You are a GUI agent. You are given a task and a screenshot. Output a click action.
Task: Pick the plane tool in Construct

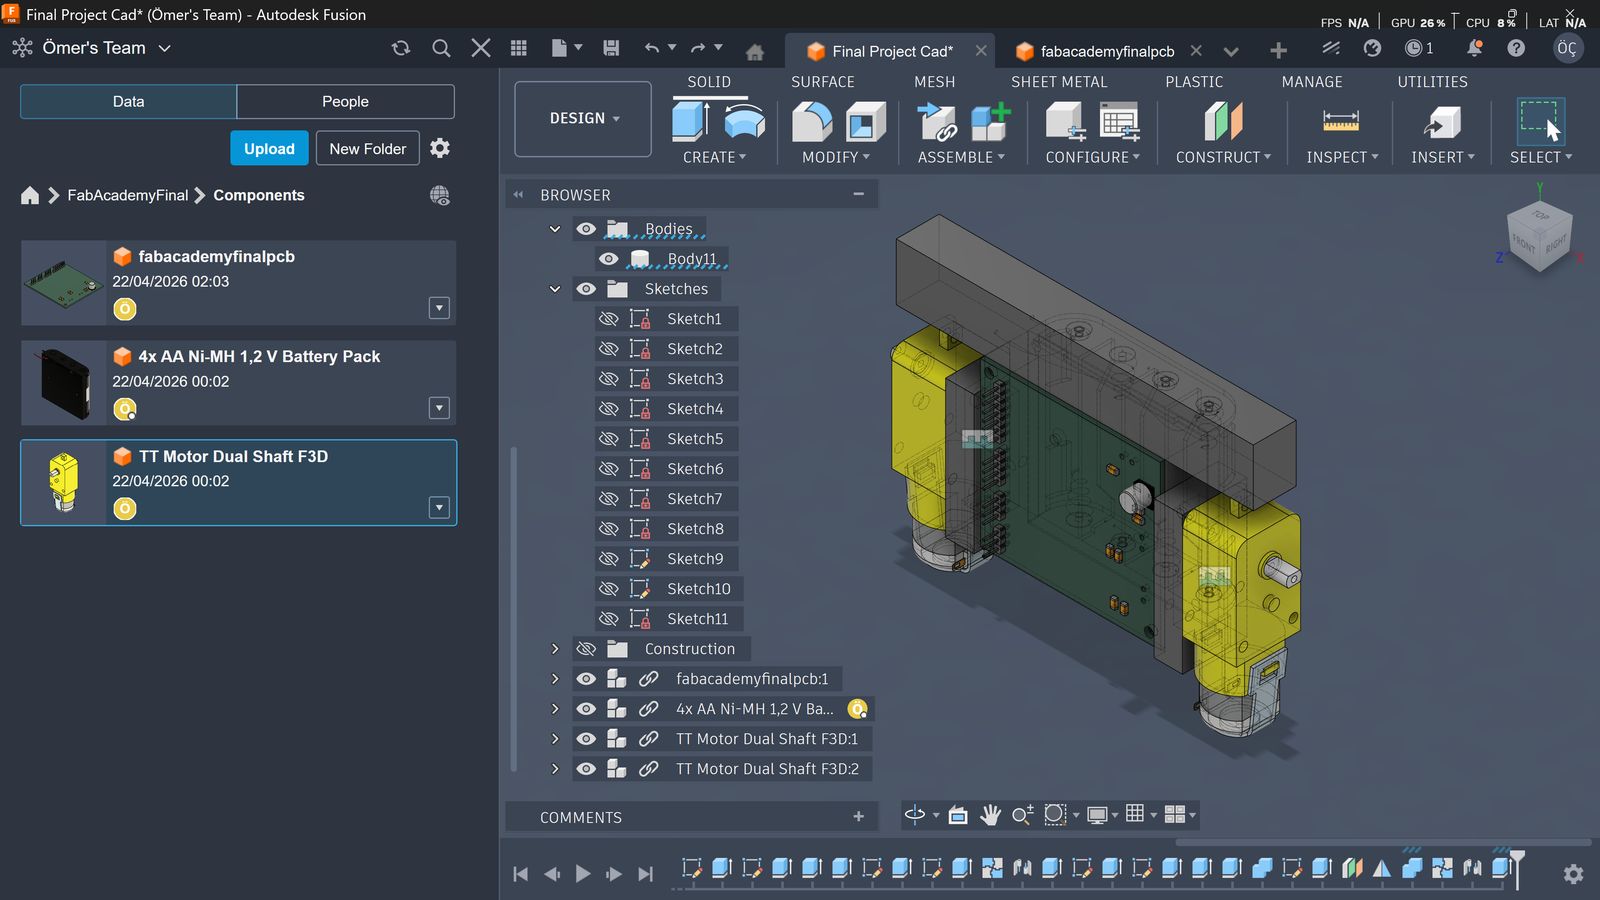(1223, 122)
